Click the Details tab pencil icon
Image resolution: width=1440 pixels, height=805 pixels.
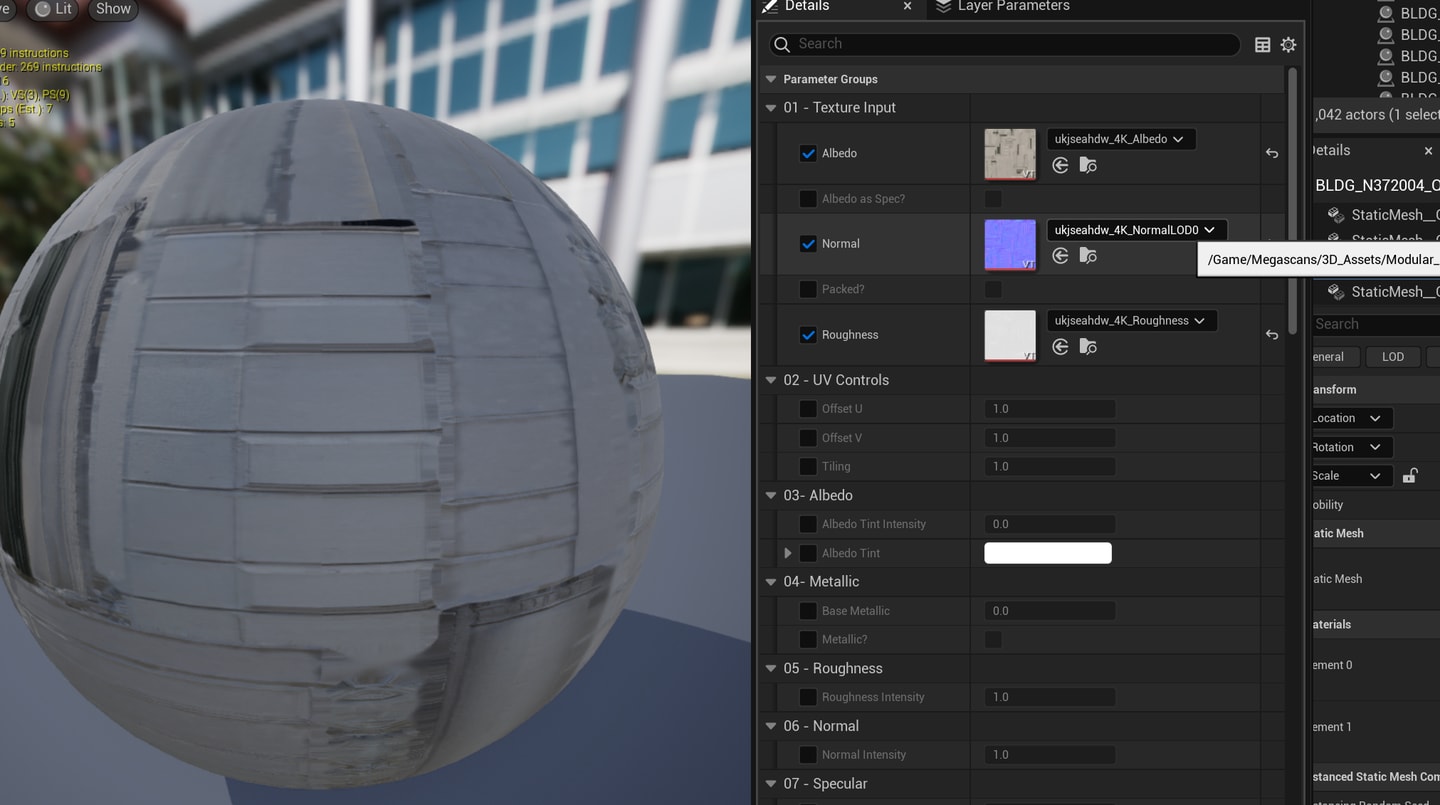[x=770, y=6]
